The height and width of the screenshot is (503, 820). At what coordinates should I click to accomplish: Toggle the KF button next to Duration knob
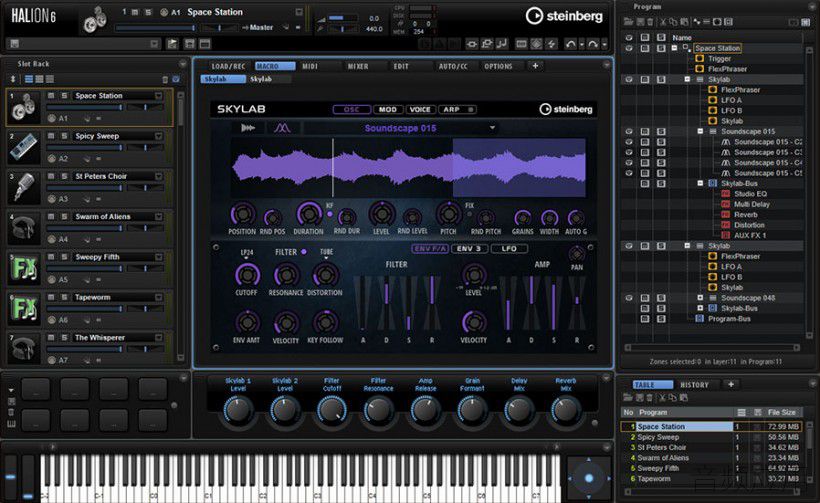pyautogui.click(x=329, y=214)
